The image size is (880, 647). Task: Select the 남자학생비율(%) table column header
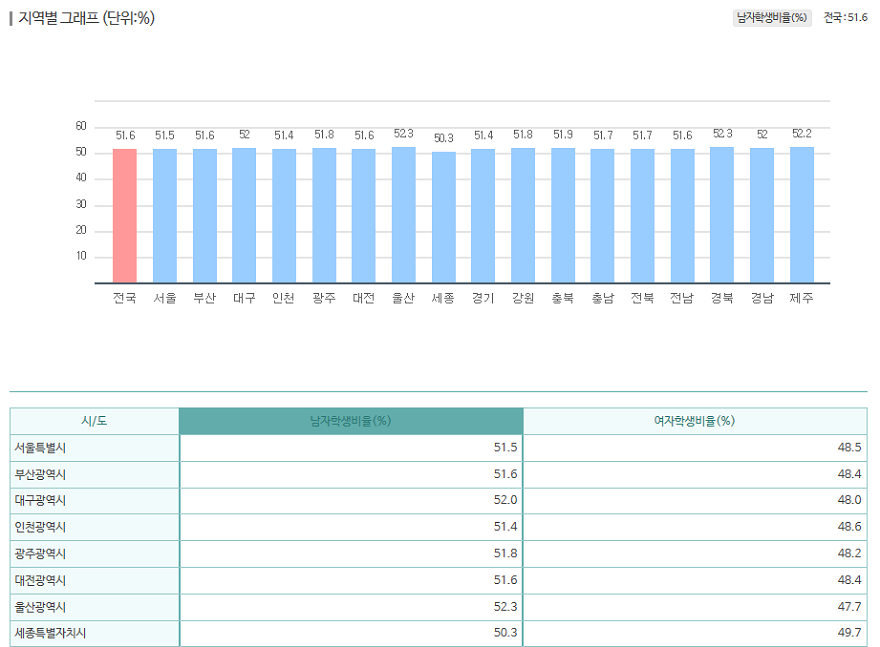click(350, 421)
